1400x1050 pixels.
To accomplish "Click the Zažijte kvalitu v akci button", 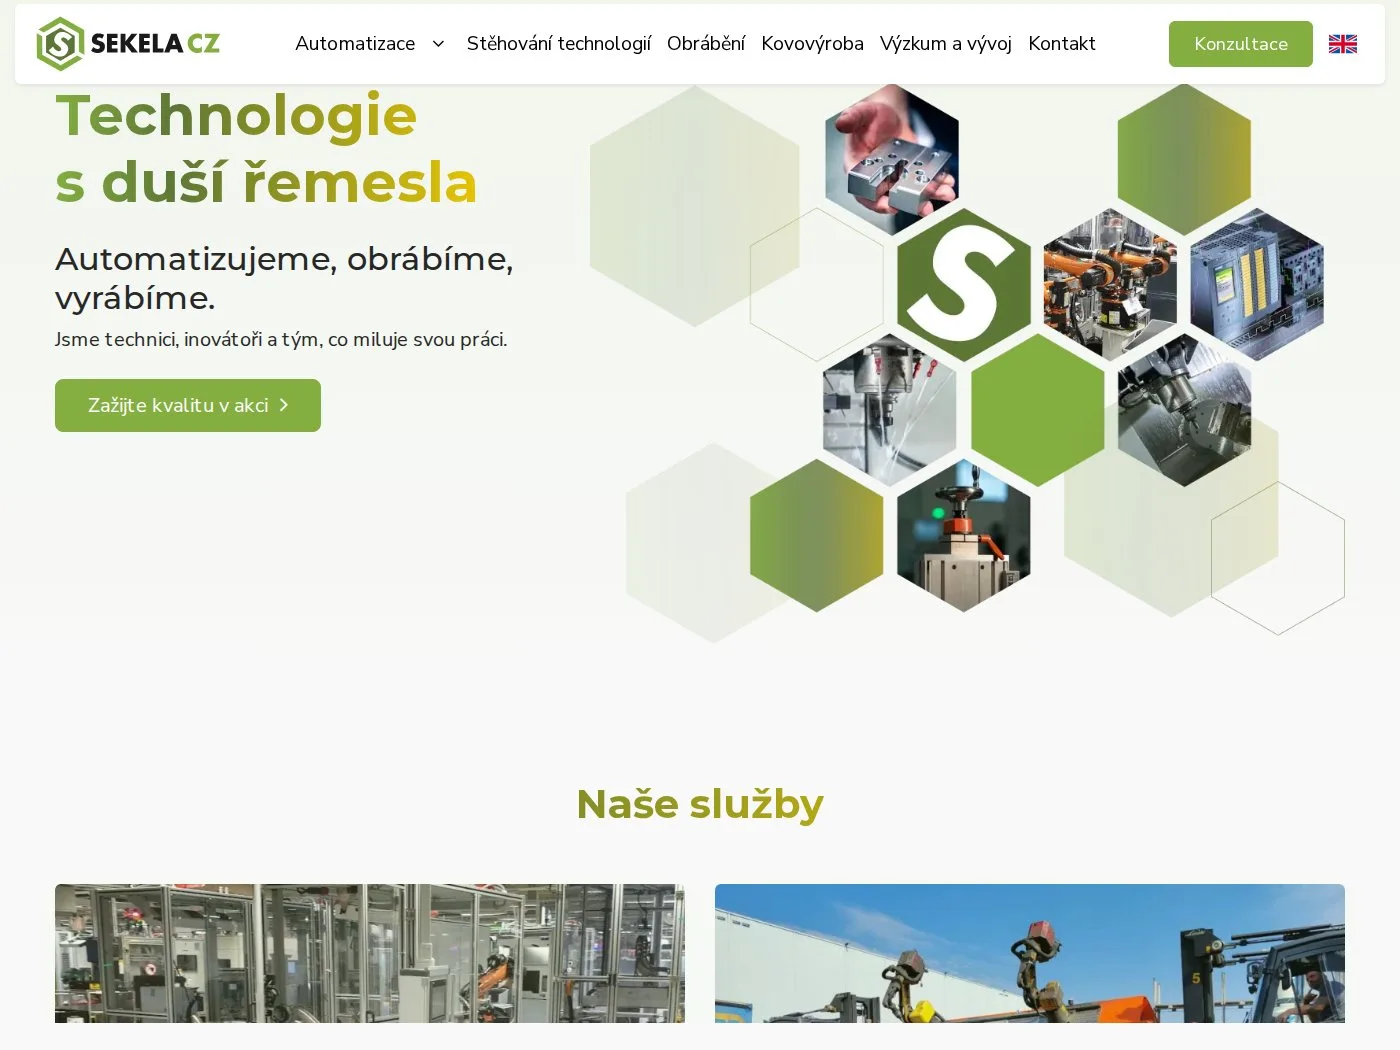I will (x=188, y=405).
